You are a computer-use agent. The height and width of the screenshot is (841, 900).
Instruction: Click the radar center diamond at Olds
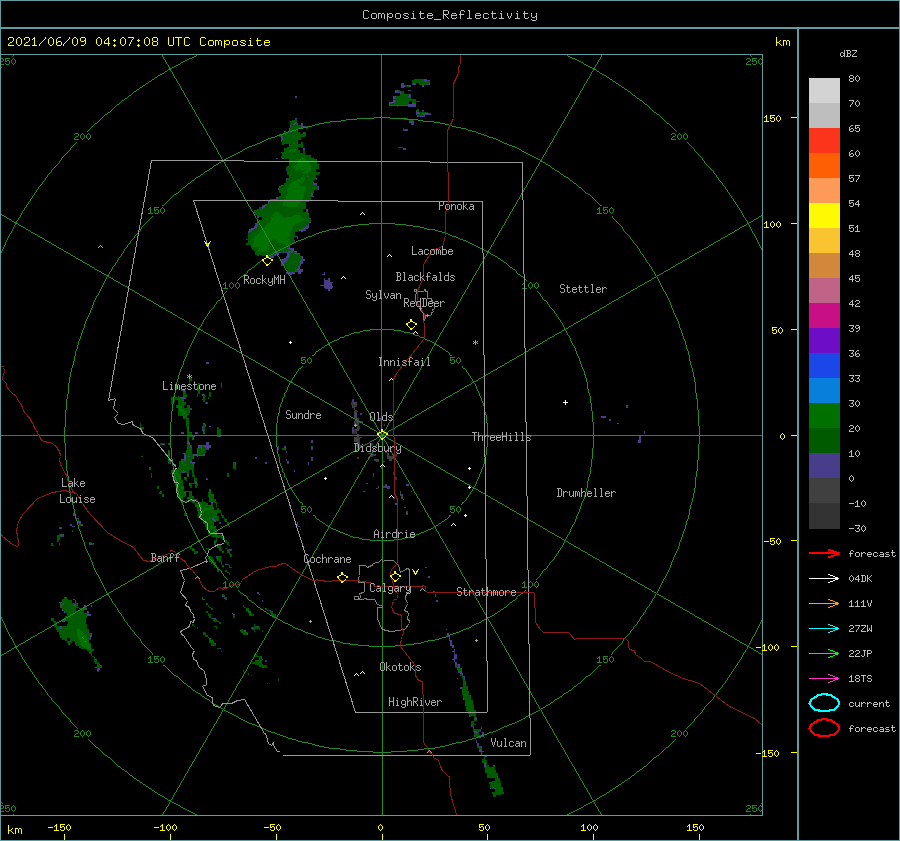click(382, 435)
